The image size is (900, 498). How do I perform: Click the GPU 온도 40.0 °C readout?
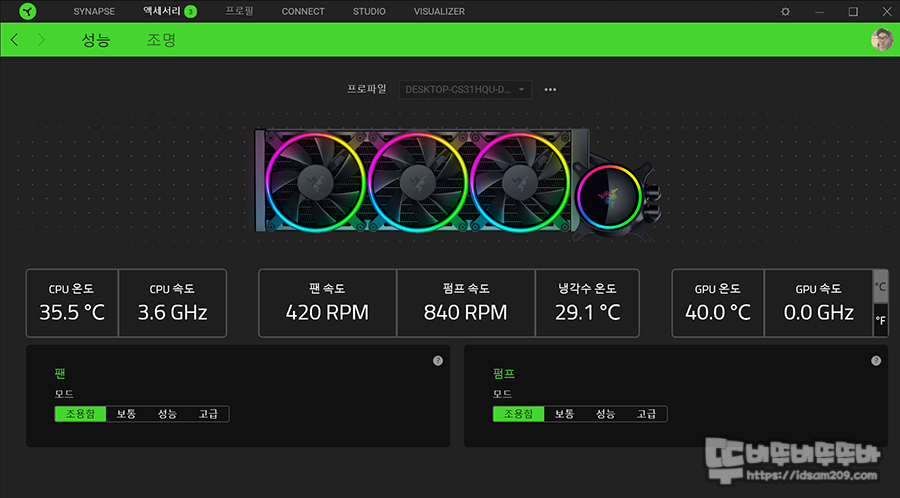tap(717, 303)
